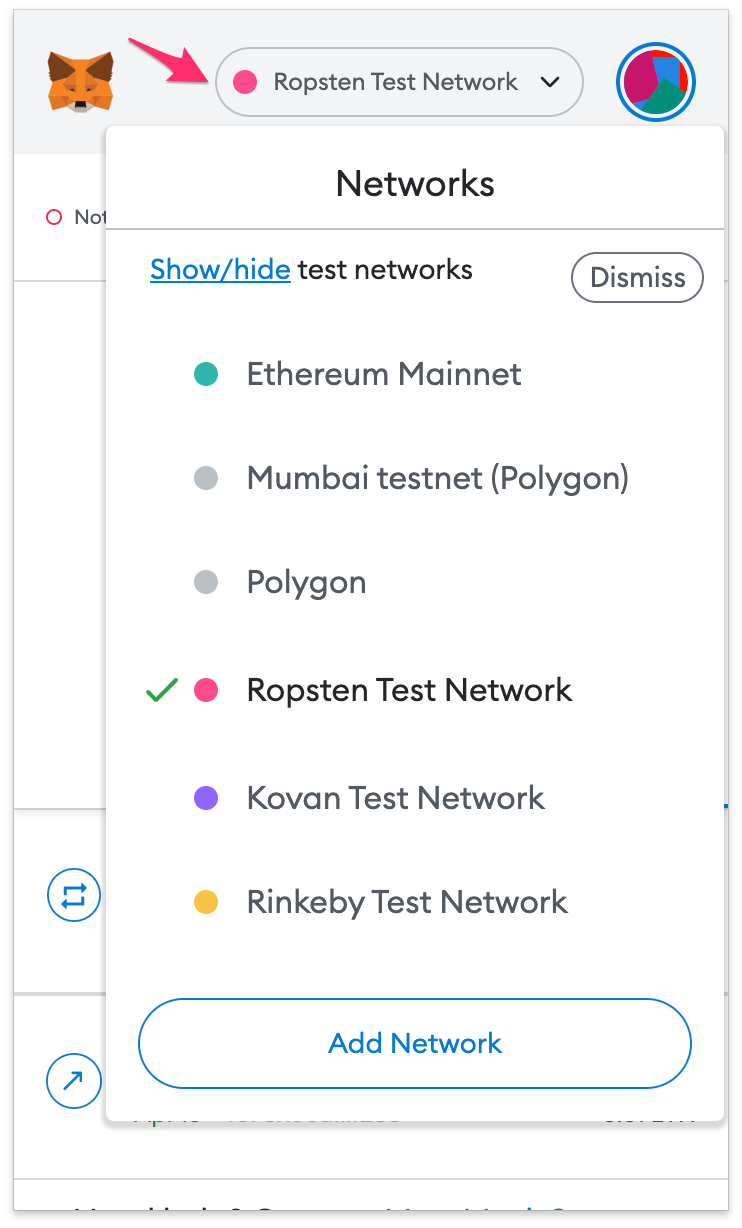Click the purple dot beside Kovan
The height and width of the screenshot is (1228, 742).
pyautogui.click(x=206, y=798)
